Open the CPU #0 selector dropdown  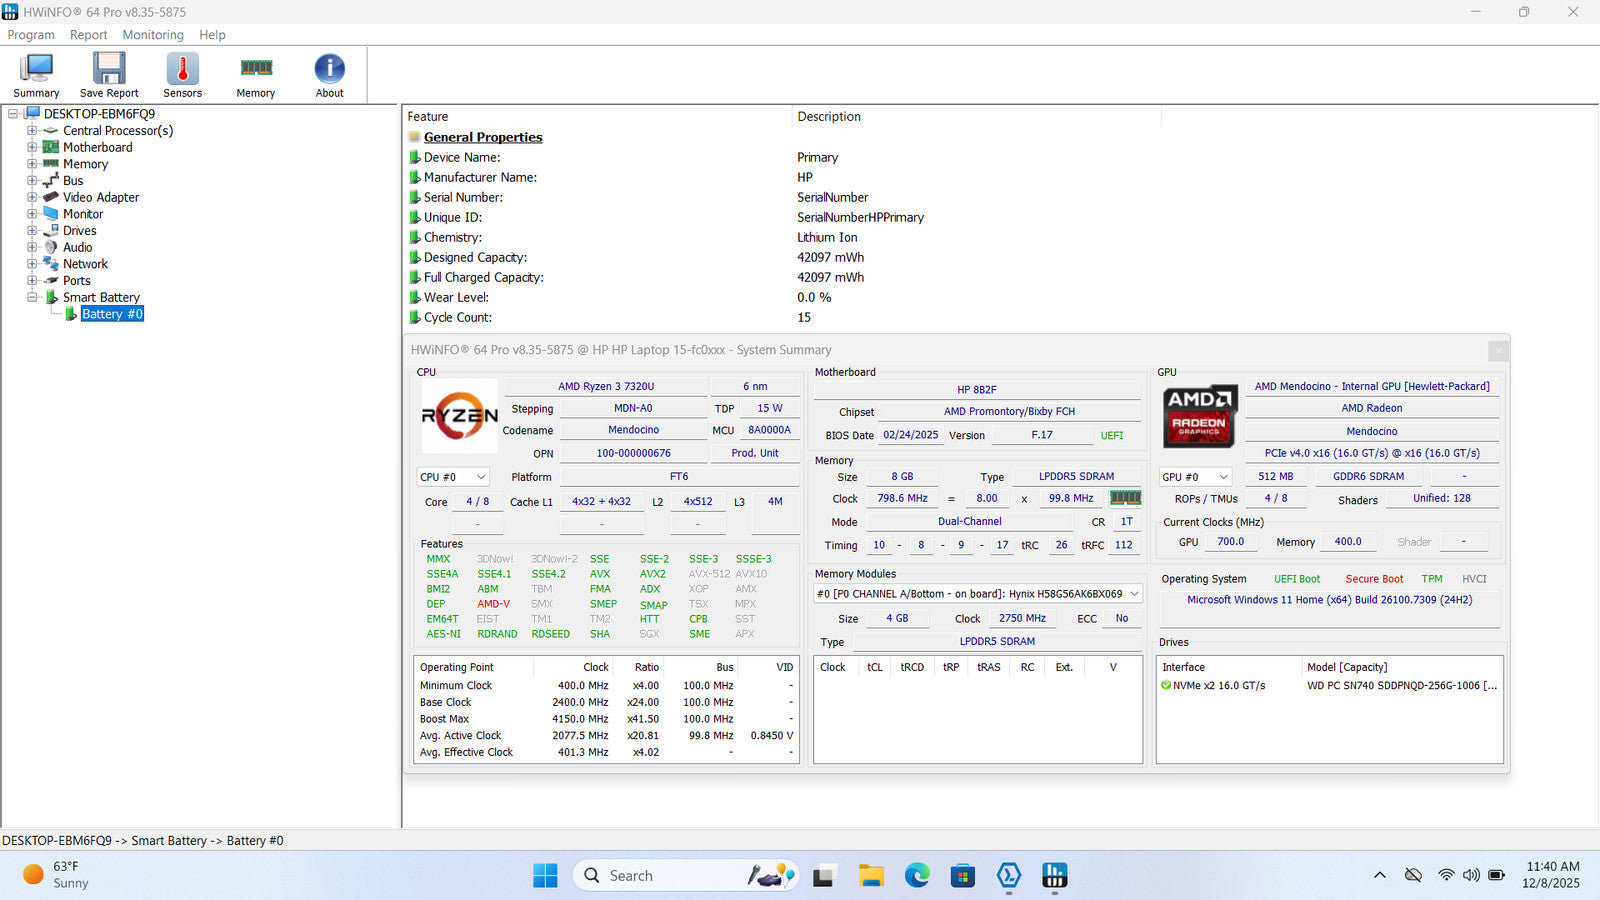tap(453, 477)
